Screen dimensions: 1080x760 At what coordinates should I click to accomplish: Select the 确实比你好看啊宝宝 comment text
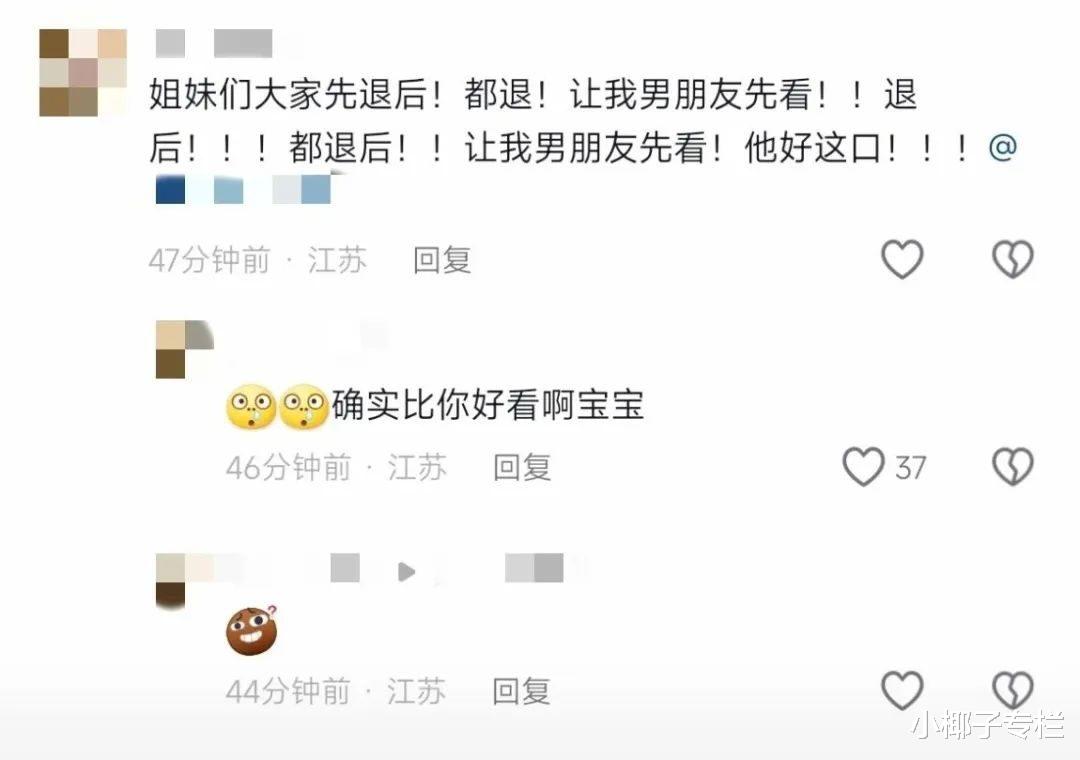pos(488,404)
